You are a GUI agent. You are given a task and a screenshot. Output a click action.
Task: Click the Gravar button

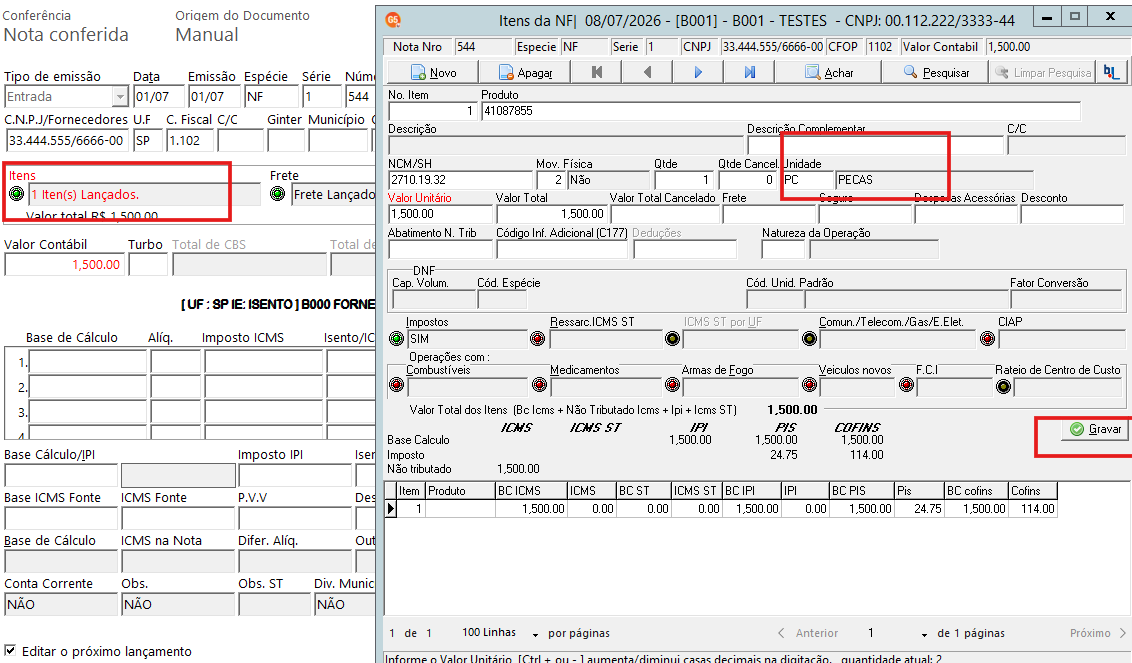pos(1096,429)
